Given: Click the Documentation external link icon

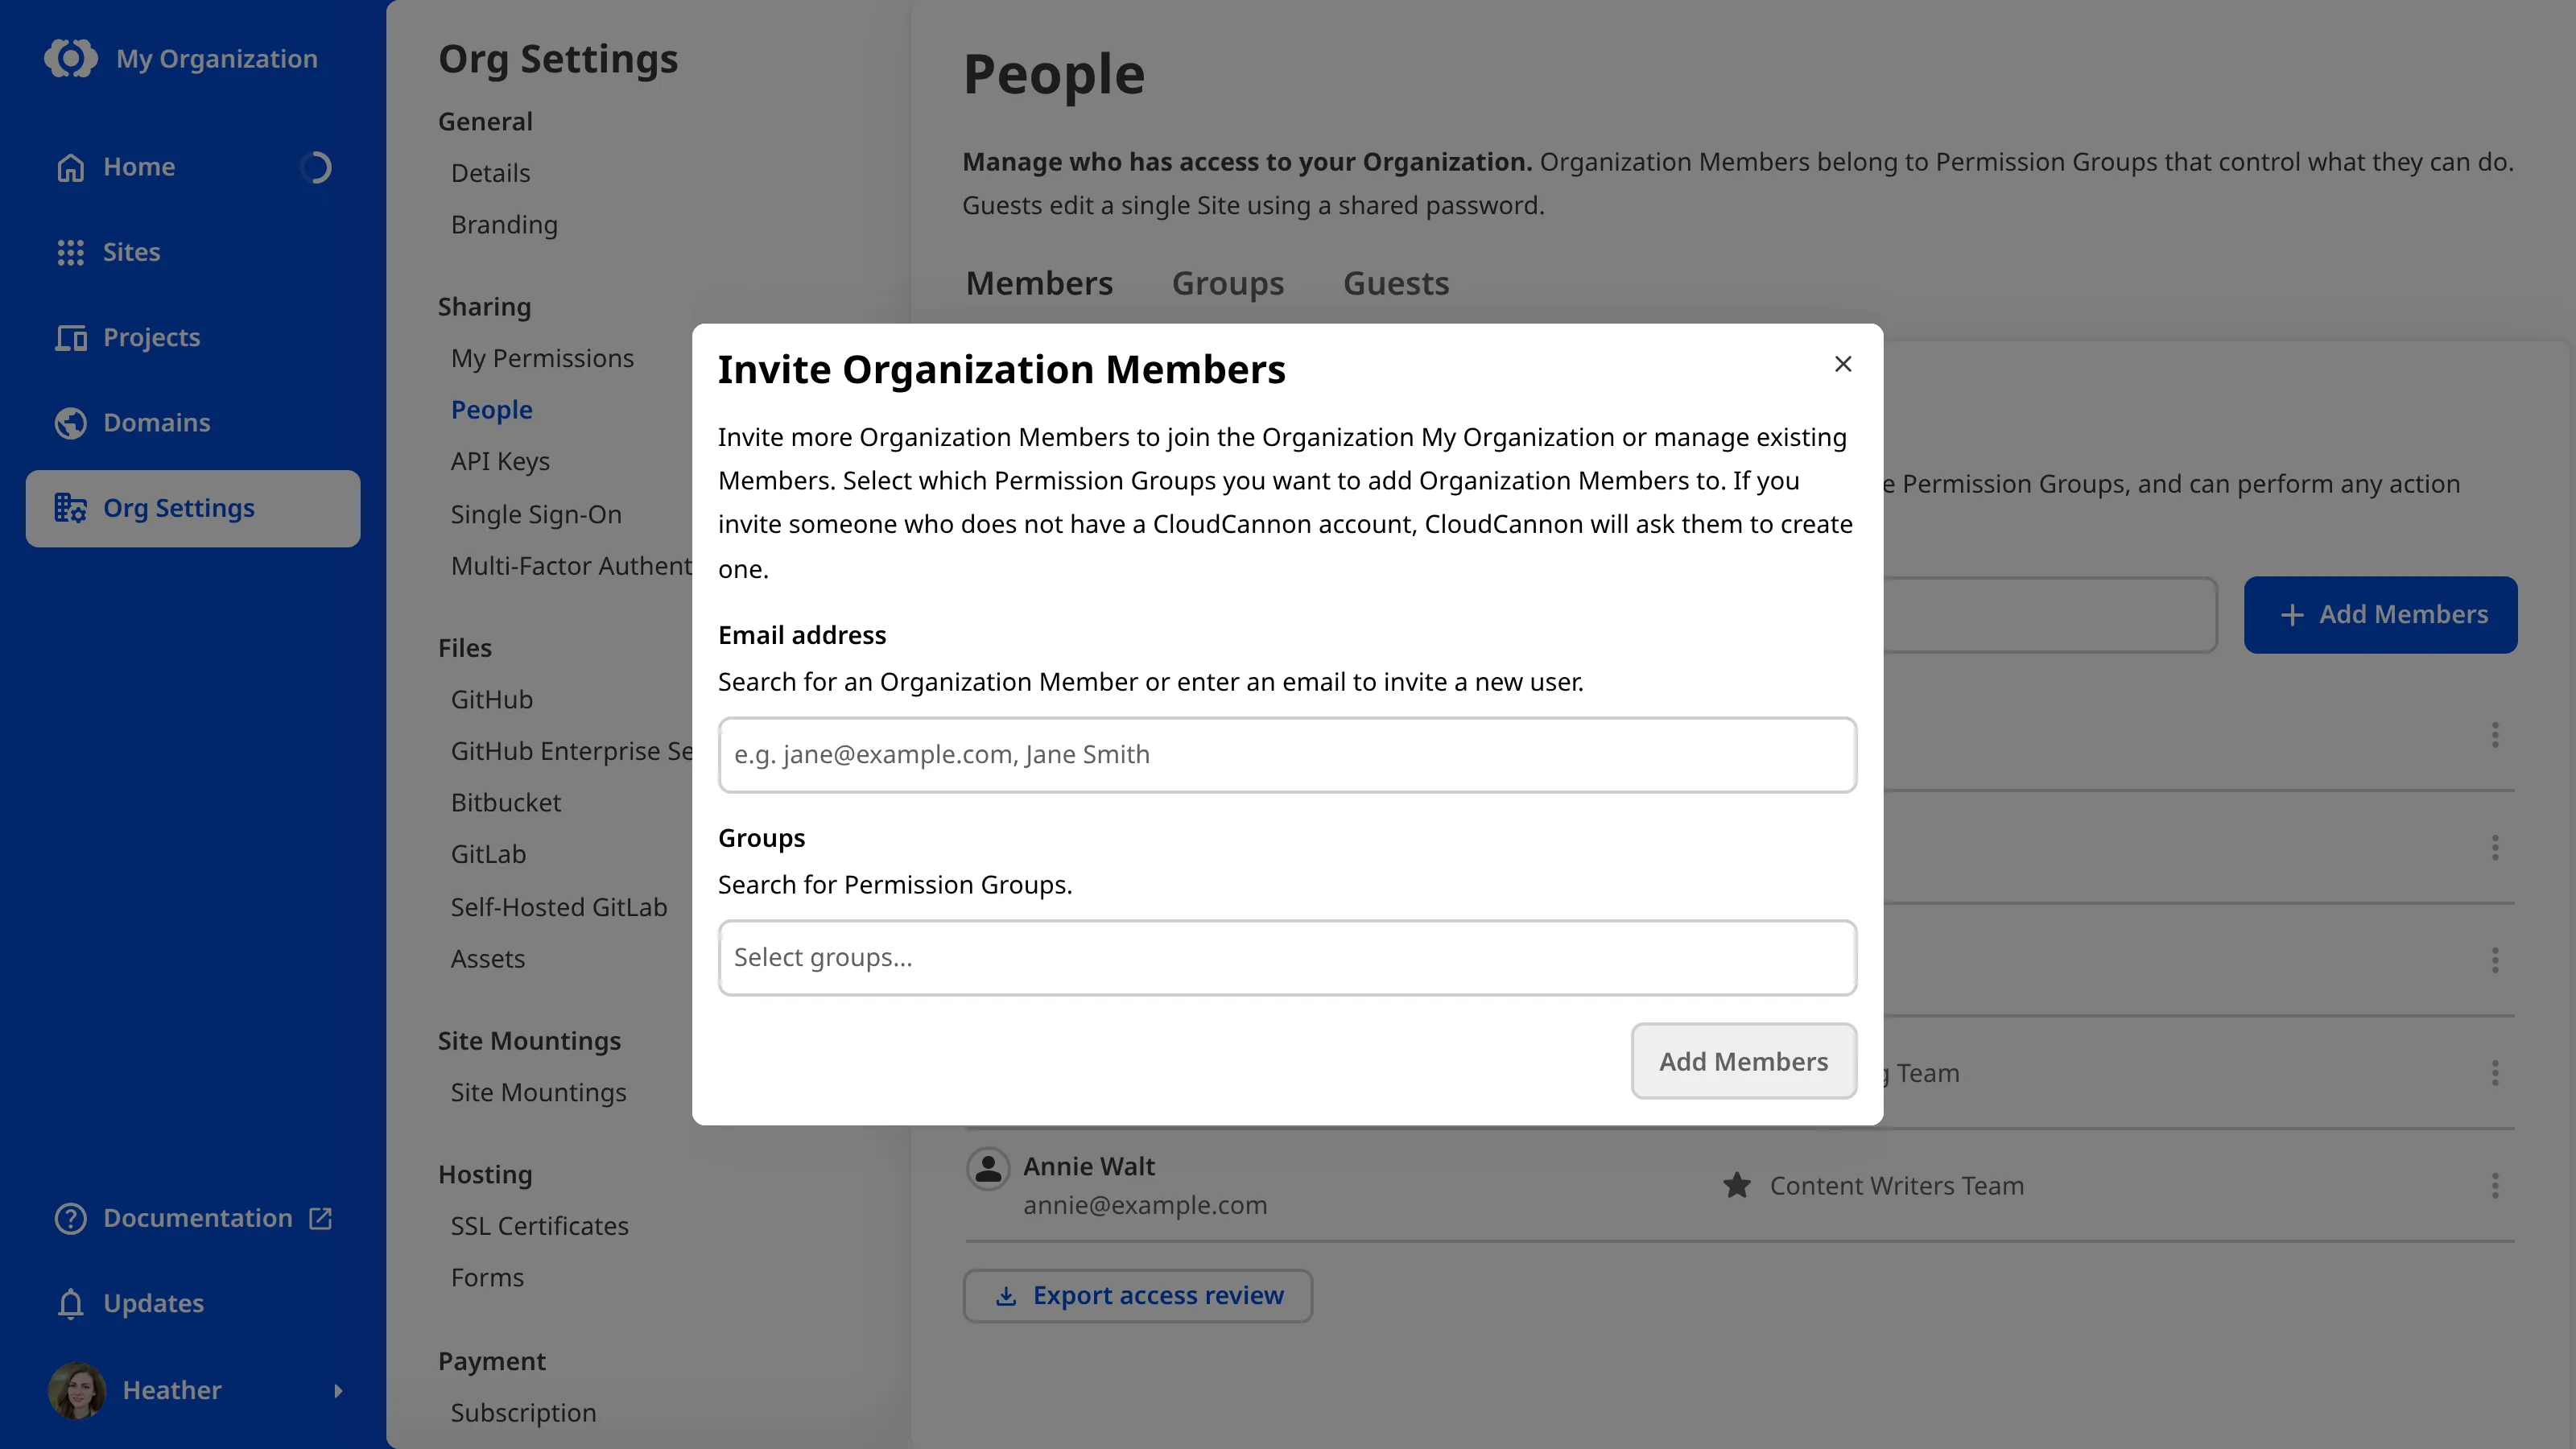Looking at the screenshot, I should (320, 1218).
